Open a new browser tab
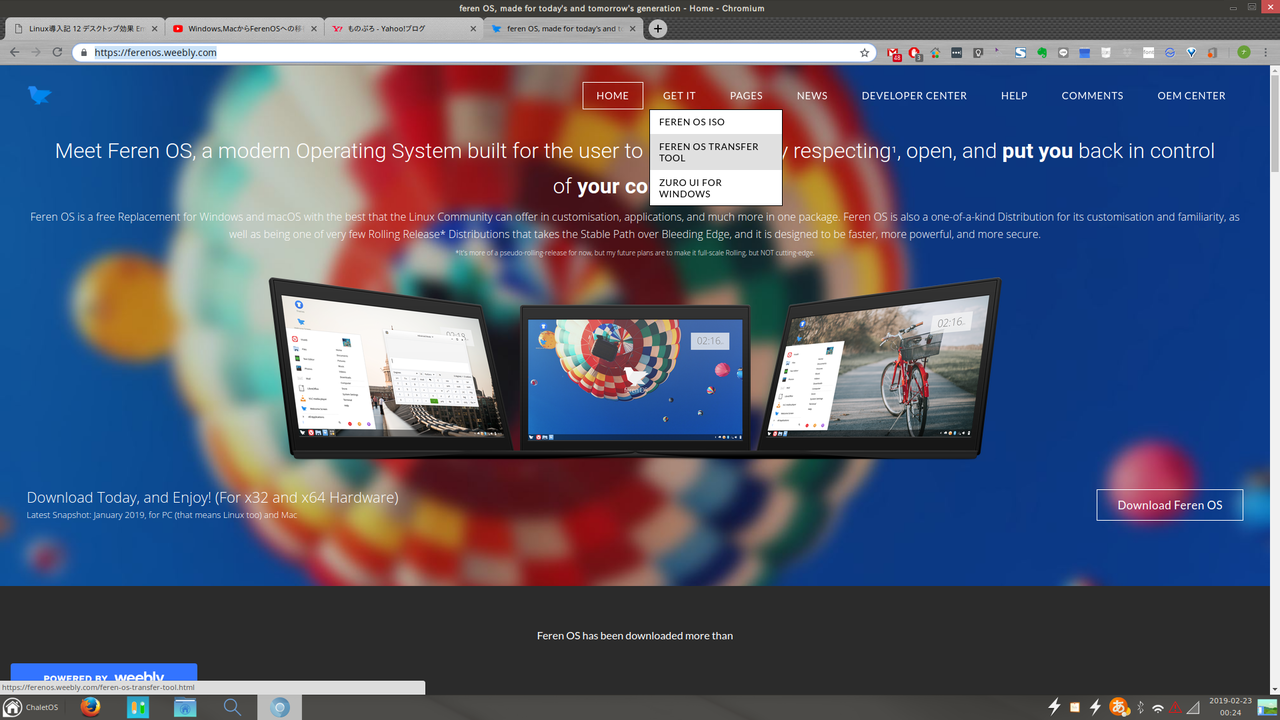The height and width of the screenshot is (720, 1280). 658,29
